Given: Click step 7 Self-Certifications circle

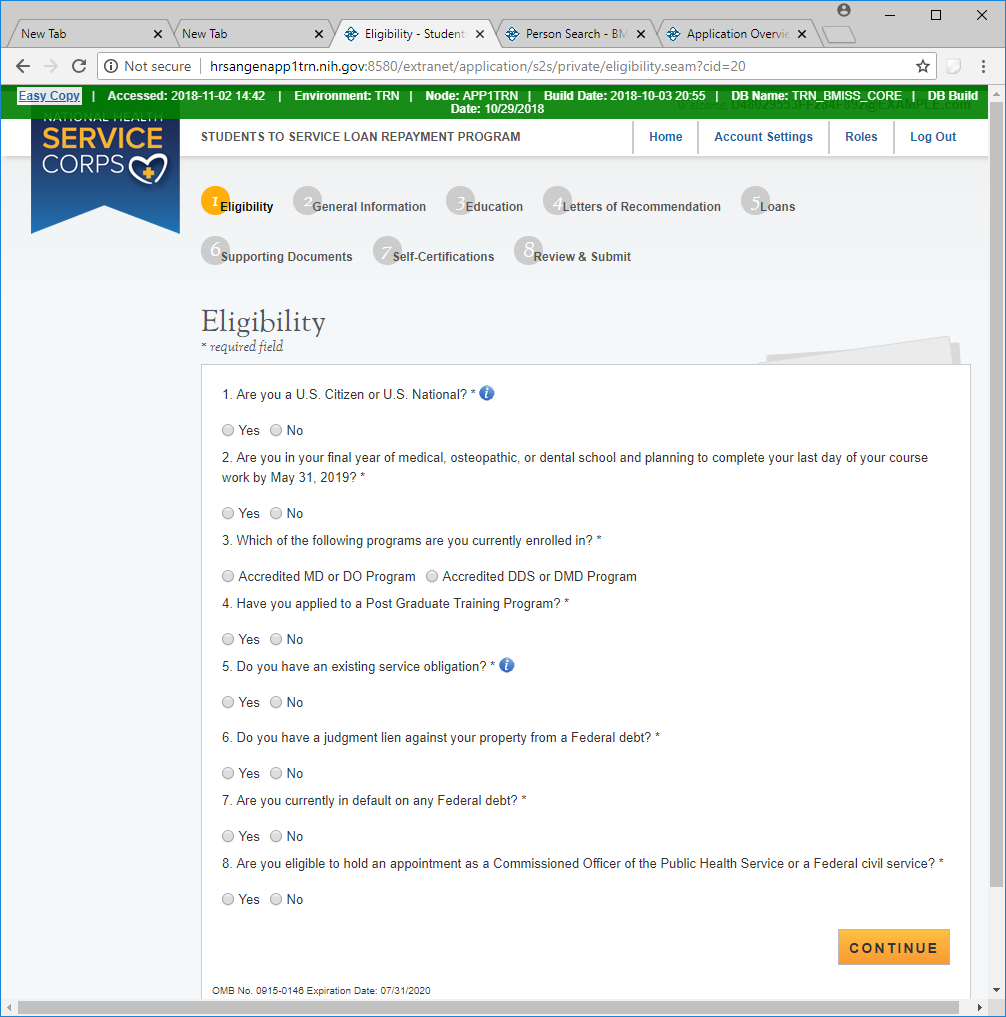Looking at the screenshot, I should point(387,250).
